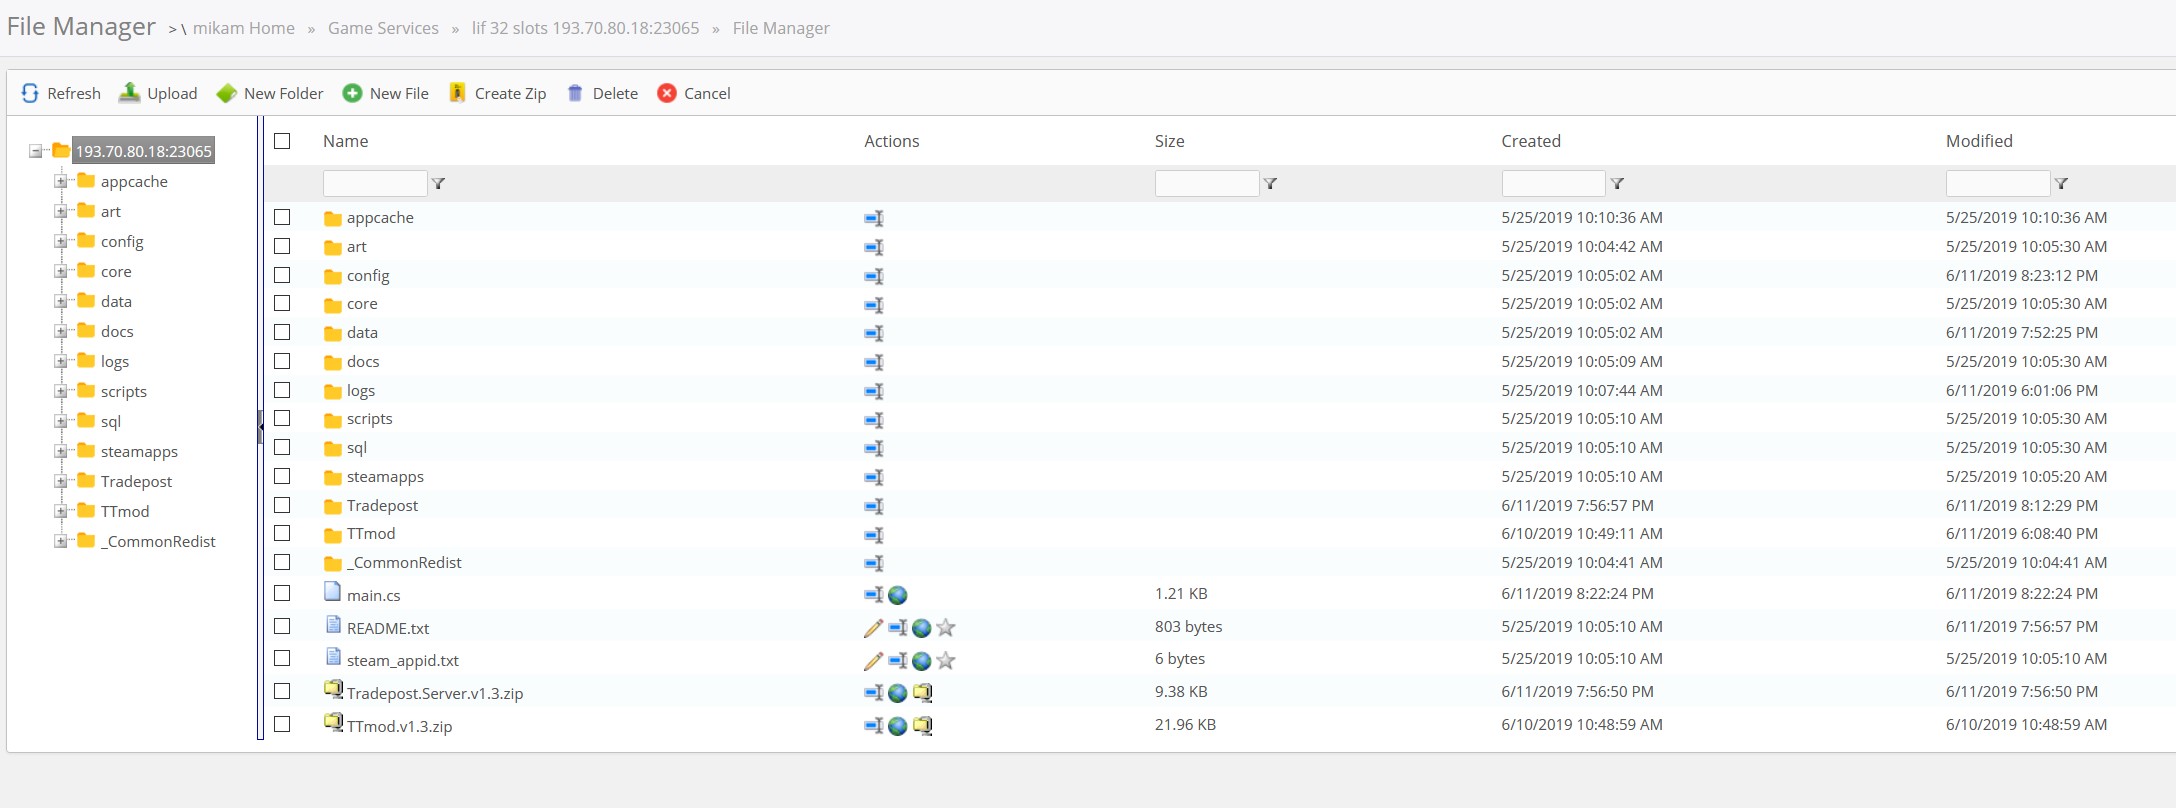Screen dimensions: 2176x808
Task: Collapse the 193.70.80.18:23065 root tree node
Action: (36, 152)
